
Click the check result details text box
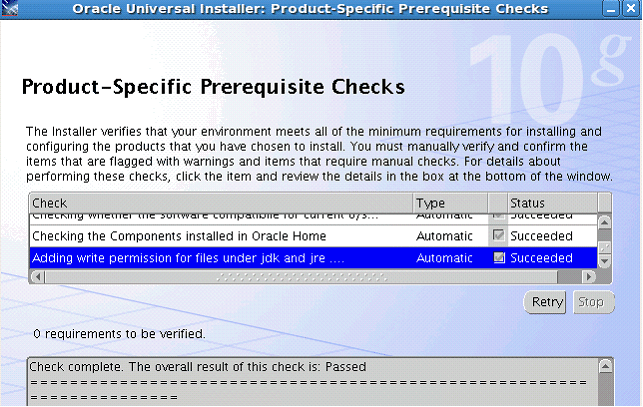314,382
